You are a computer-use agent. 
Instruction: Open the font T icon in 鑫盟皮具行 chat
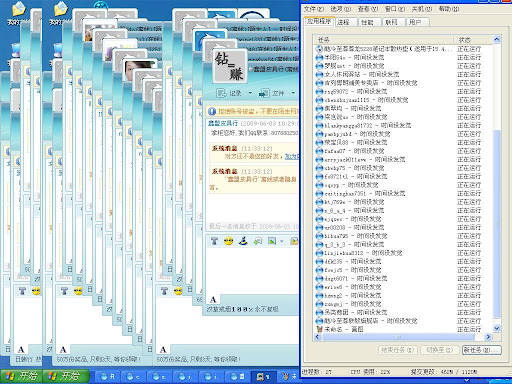[214, 241]
